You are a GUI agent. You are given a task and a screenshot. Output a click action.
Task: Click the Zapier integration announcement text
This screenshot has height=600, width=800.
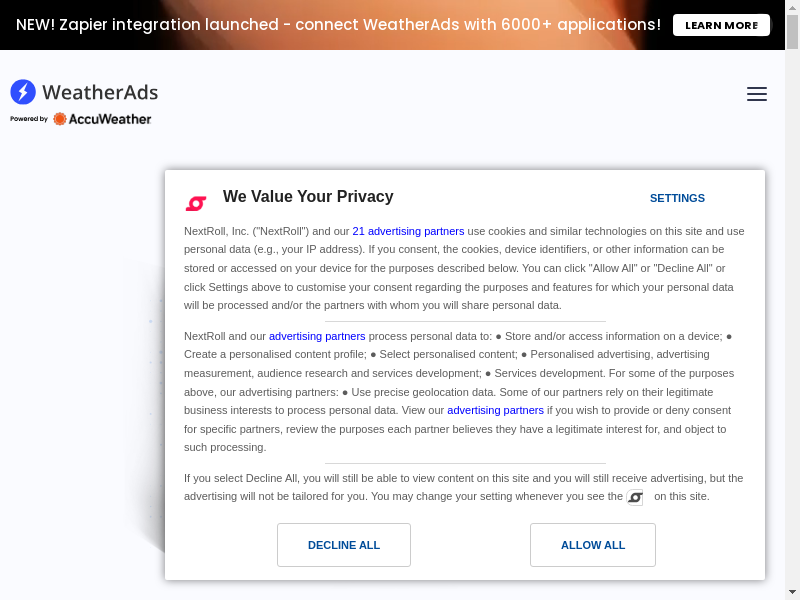(338, 25)
